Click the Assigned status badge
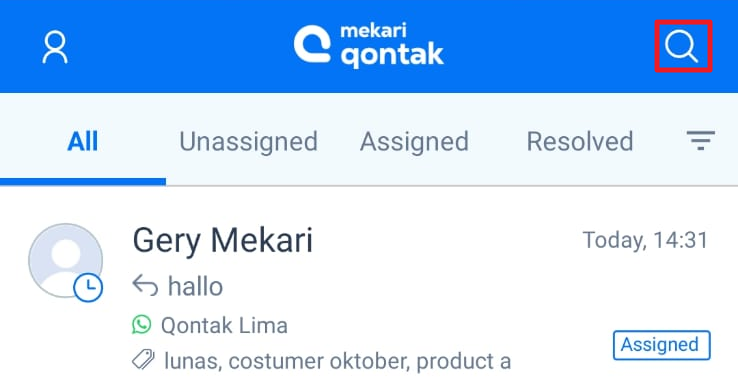This screenshot has height=392, width=738. pyautogui.click(x=661, y=345)
